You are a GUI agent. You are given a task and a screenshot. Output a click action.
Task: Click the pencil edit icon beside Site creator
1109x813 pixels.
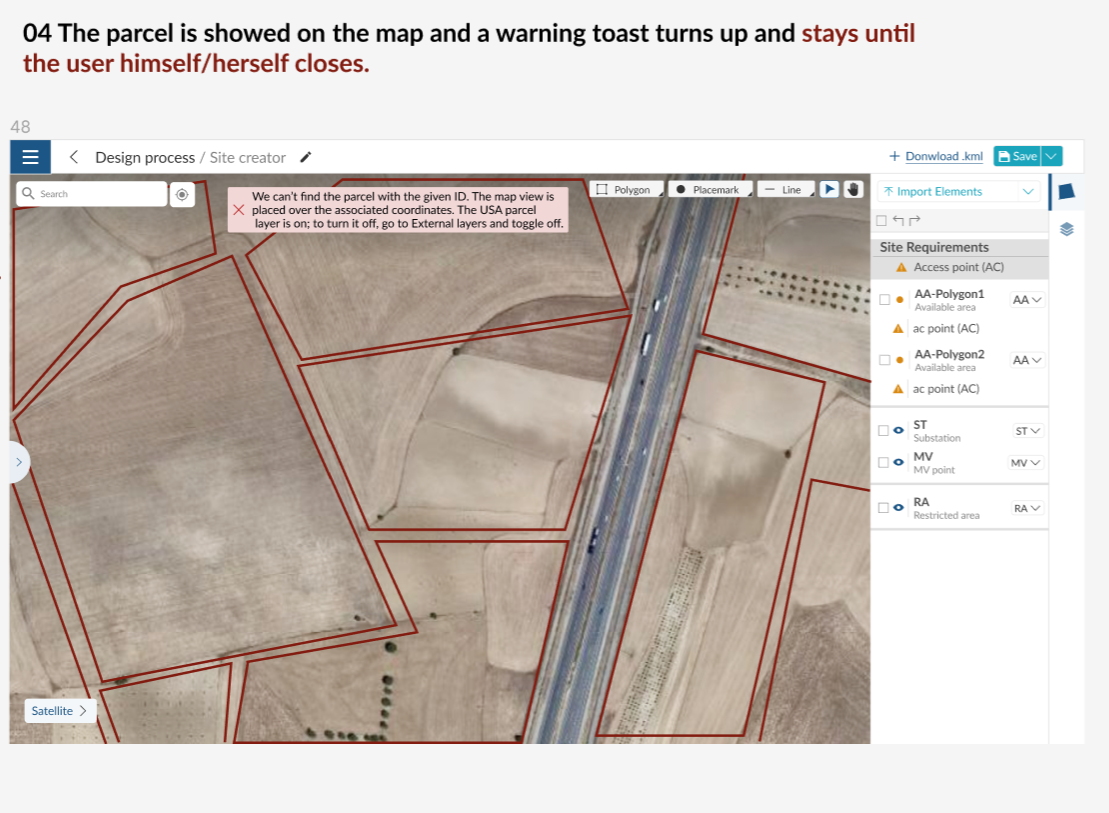coord(306,157)
